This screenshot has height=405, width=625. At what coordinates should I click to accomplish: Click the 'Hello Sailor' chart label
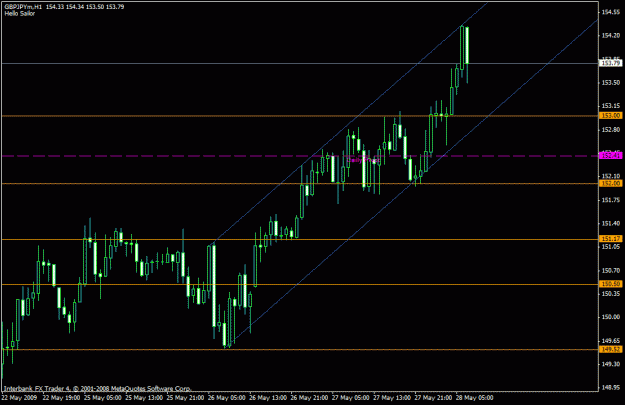(x=20, y=14)
